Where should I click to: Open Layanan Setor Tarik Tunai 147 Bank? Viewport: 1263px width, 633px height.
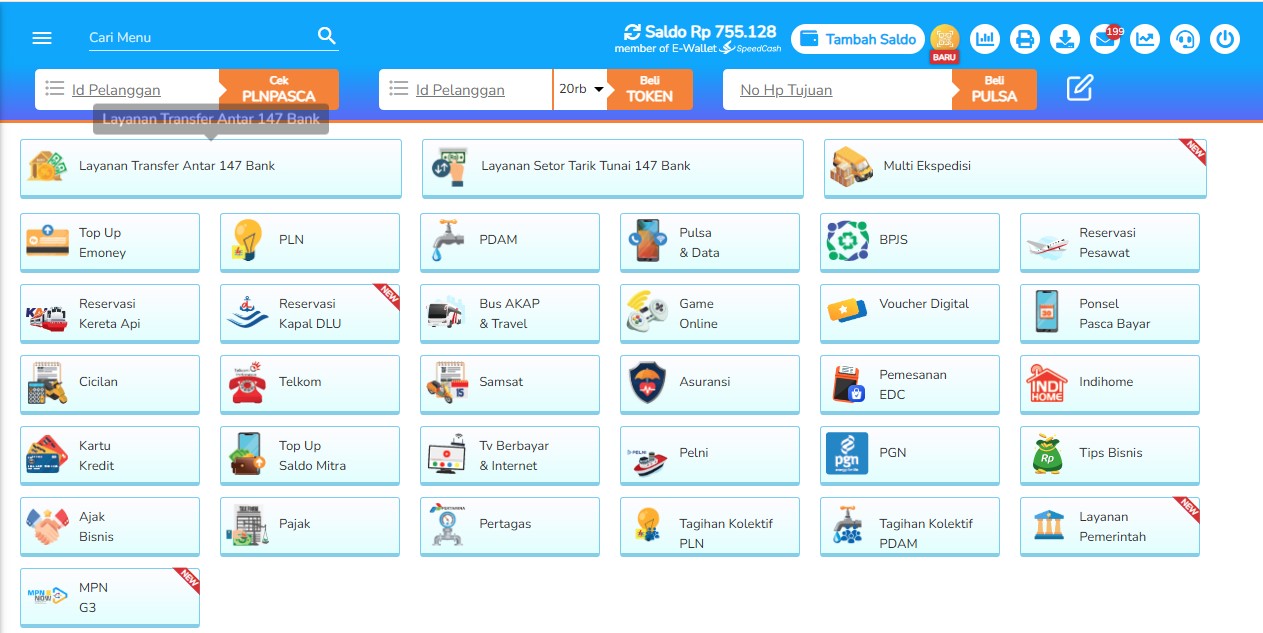click(612, 167)
